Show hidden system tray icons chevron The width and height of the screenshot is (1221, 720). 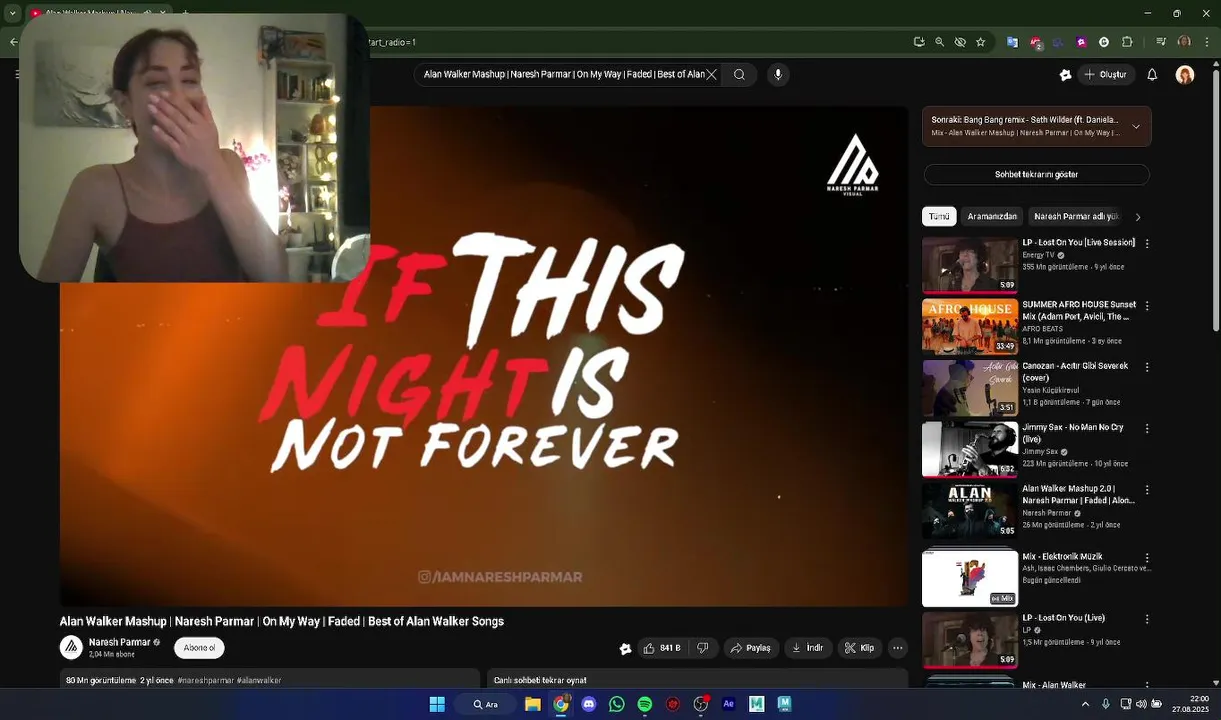[1087, 704]
